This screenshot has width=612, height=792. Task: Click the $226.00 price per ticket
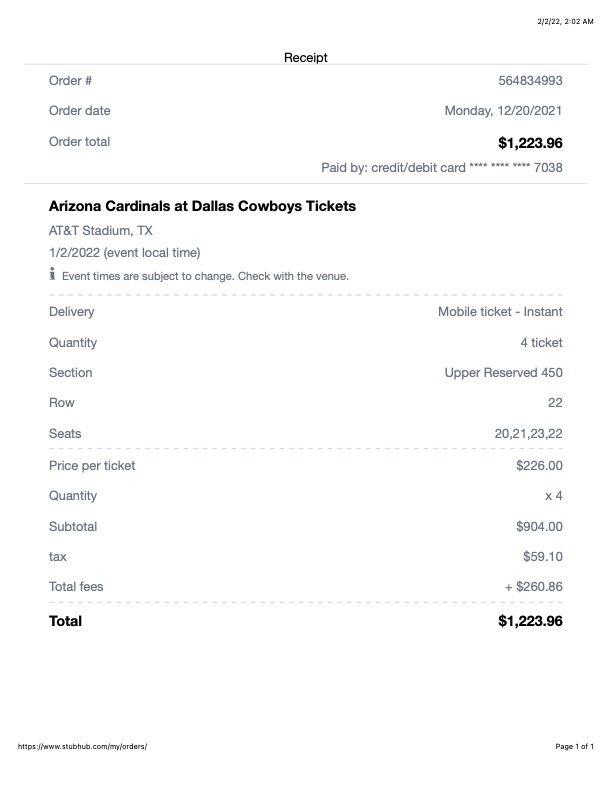(539, 465)
